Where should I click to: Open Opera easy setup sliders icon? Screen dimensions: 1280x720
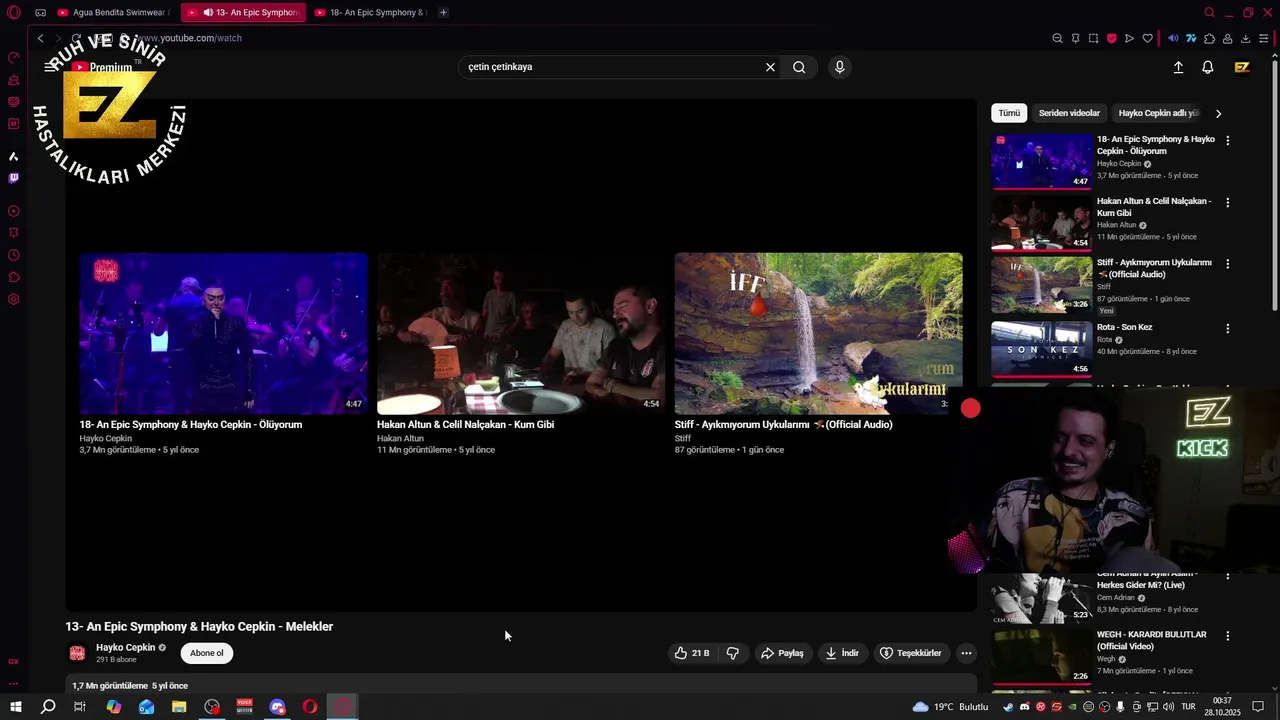pos(1264,38)
